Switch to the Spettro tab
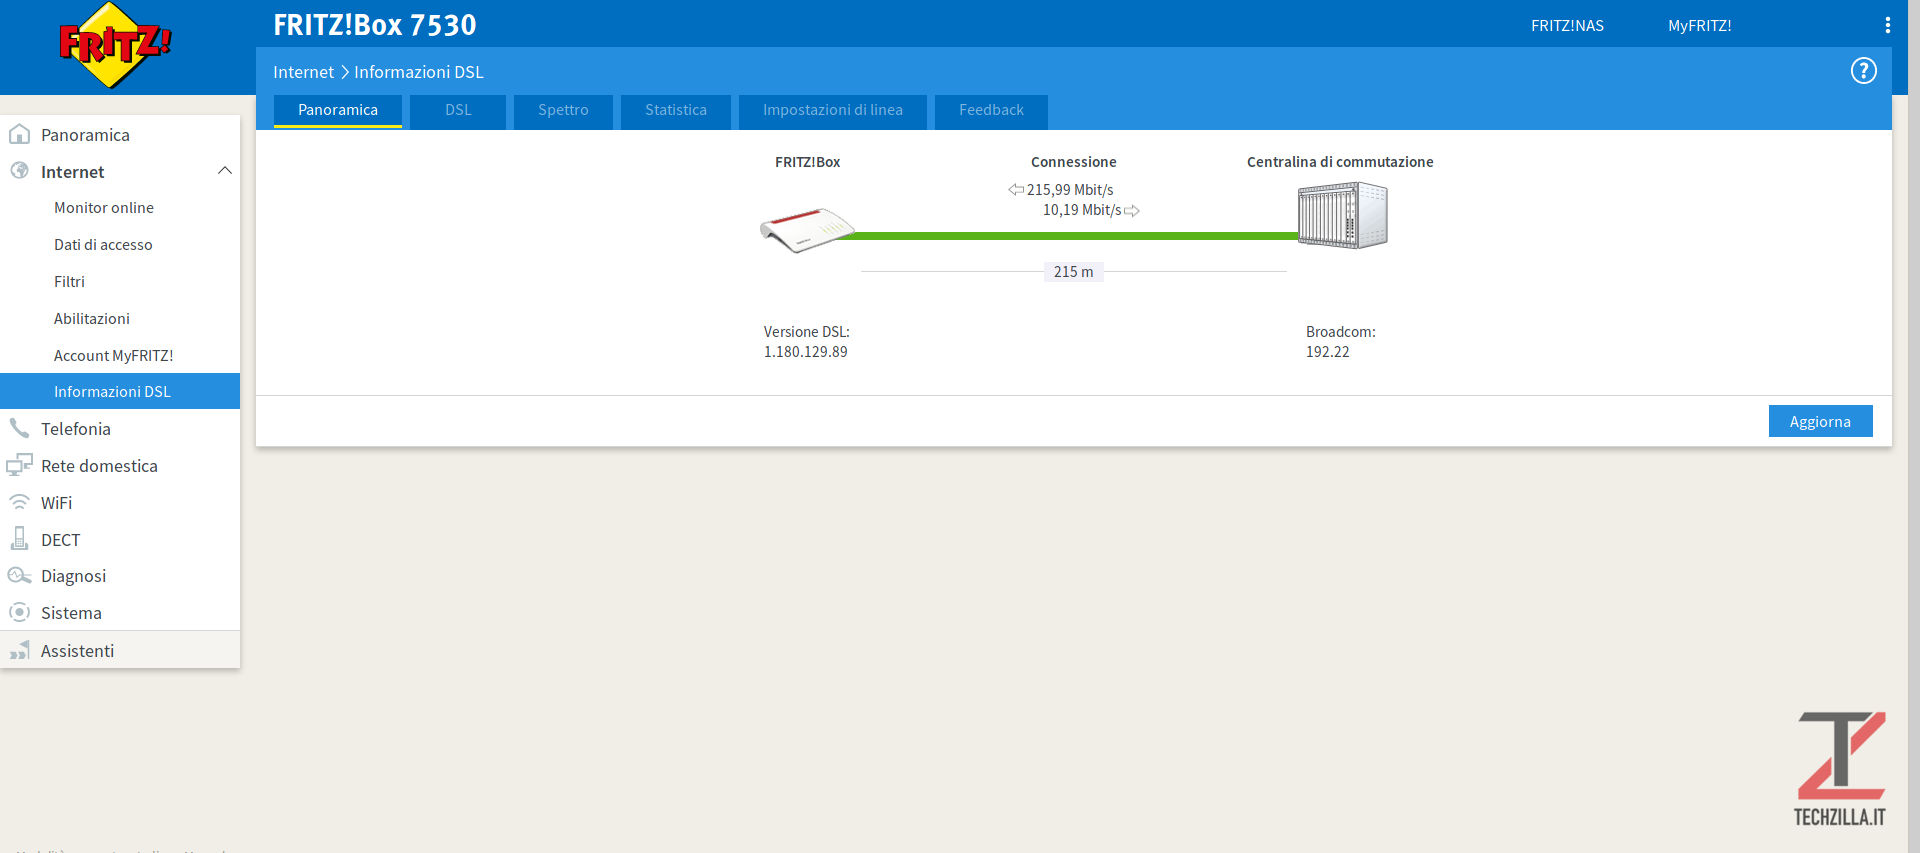 point(563,110)
